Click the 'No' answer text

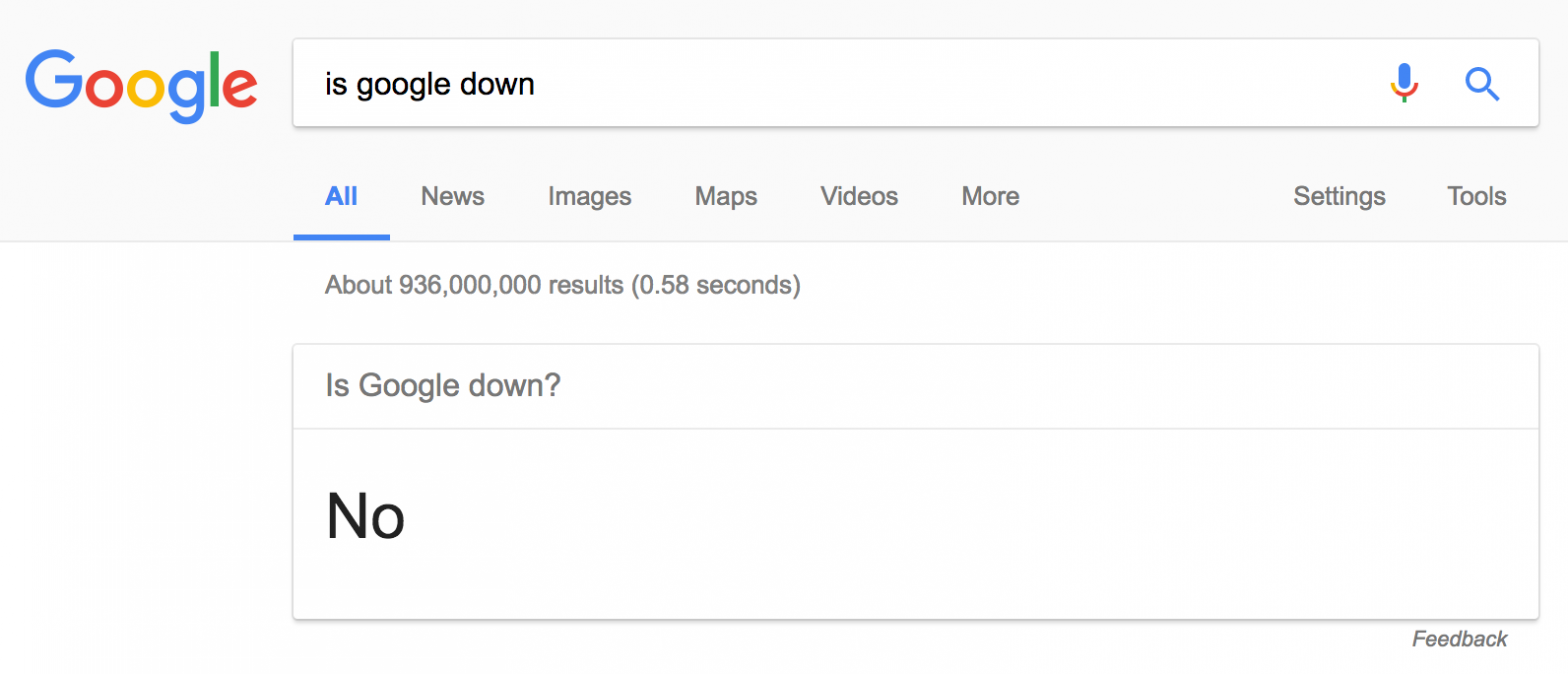coord(365,516)
